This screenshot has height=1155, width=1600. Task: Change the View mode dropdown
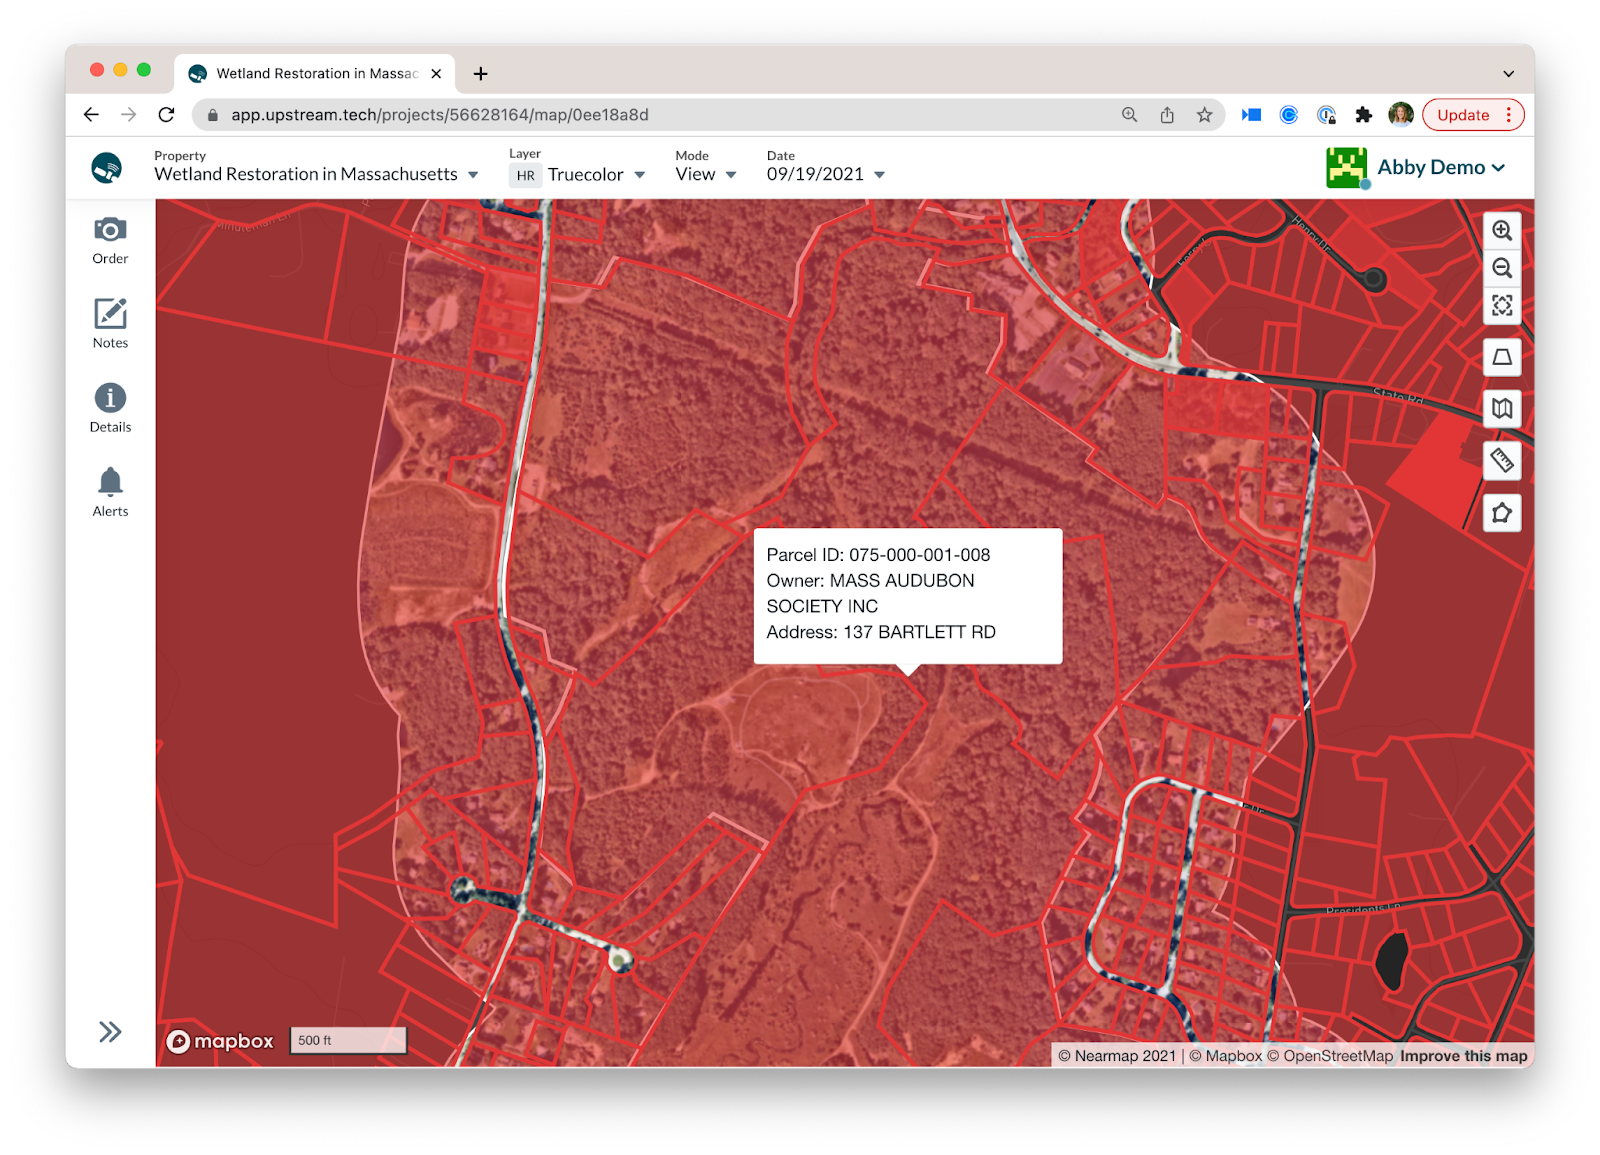point(705,174)
